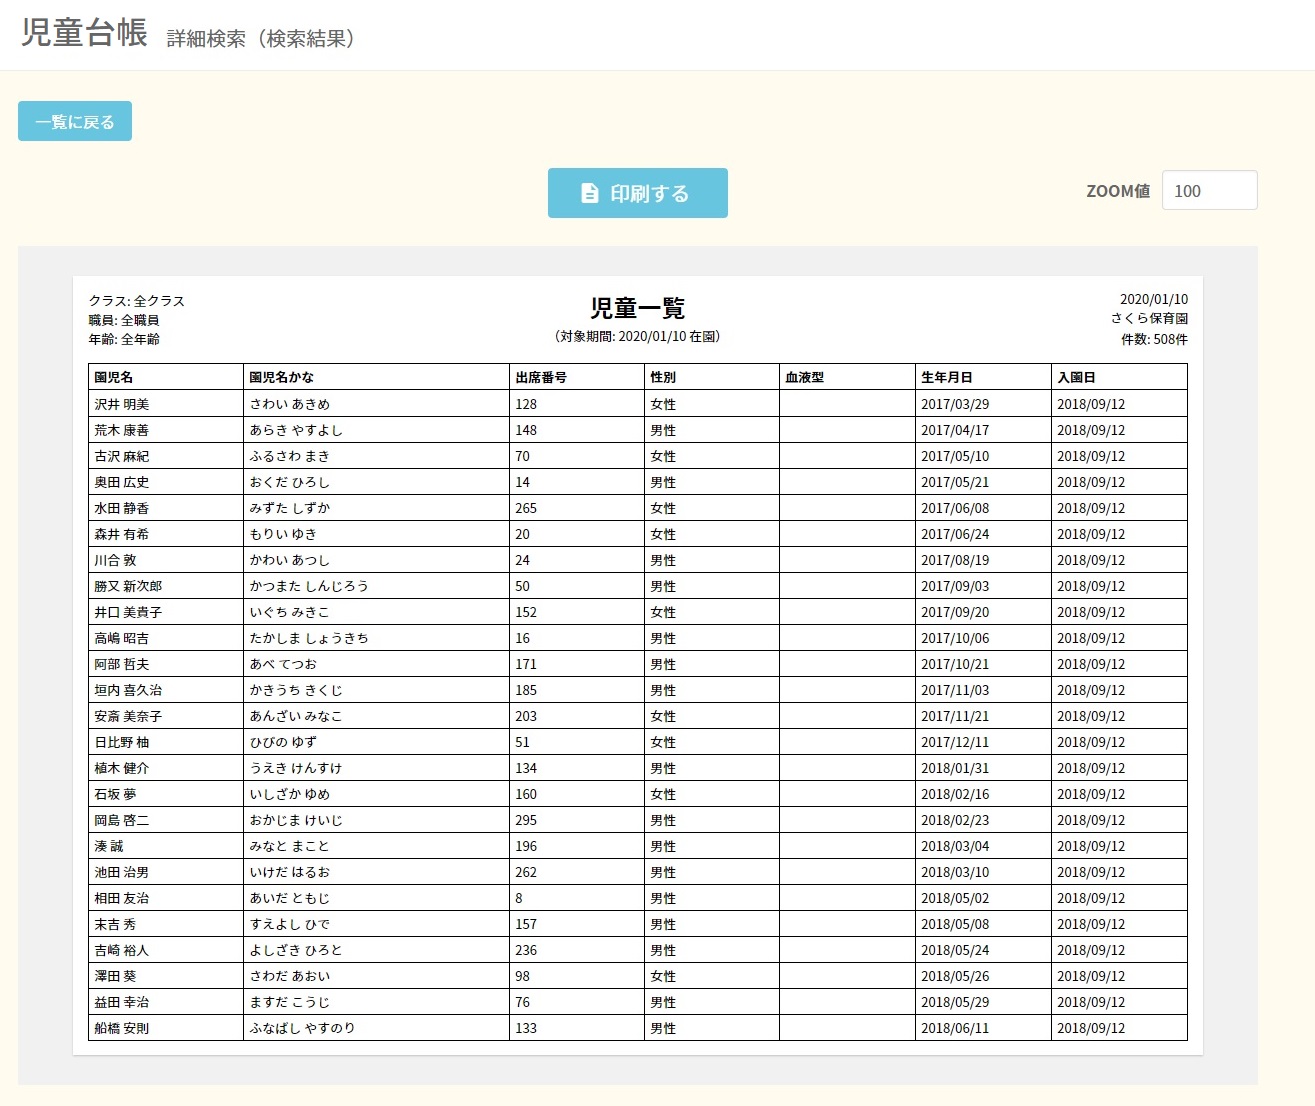Select the name 岡島 啓二
This screenshot has width=1315, height=1106.
pos(122,820)
